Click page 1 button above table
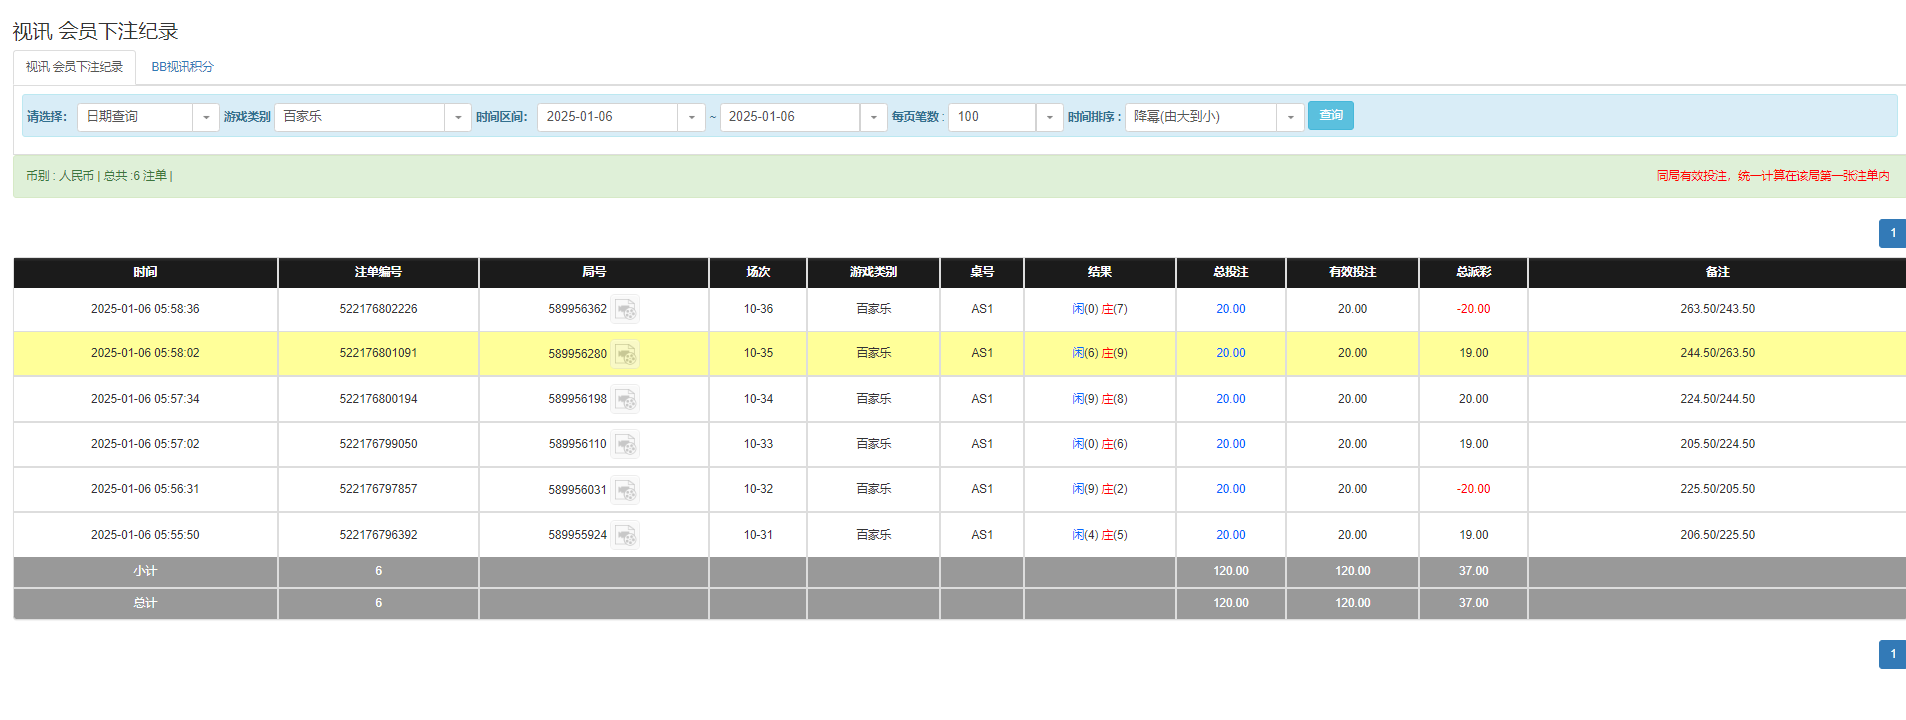 [x=1892, y=233]
